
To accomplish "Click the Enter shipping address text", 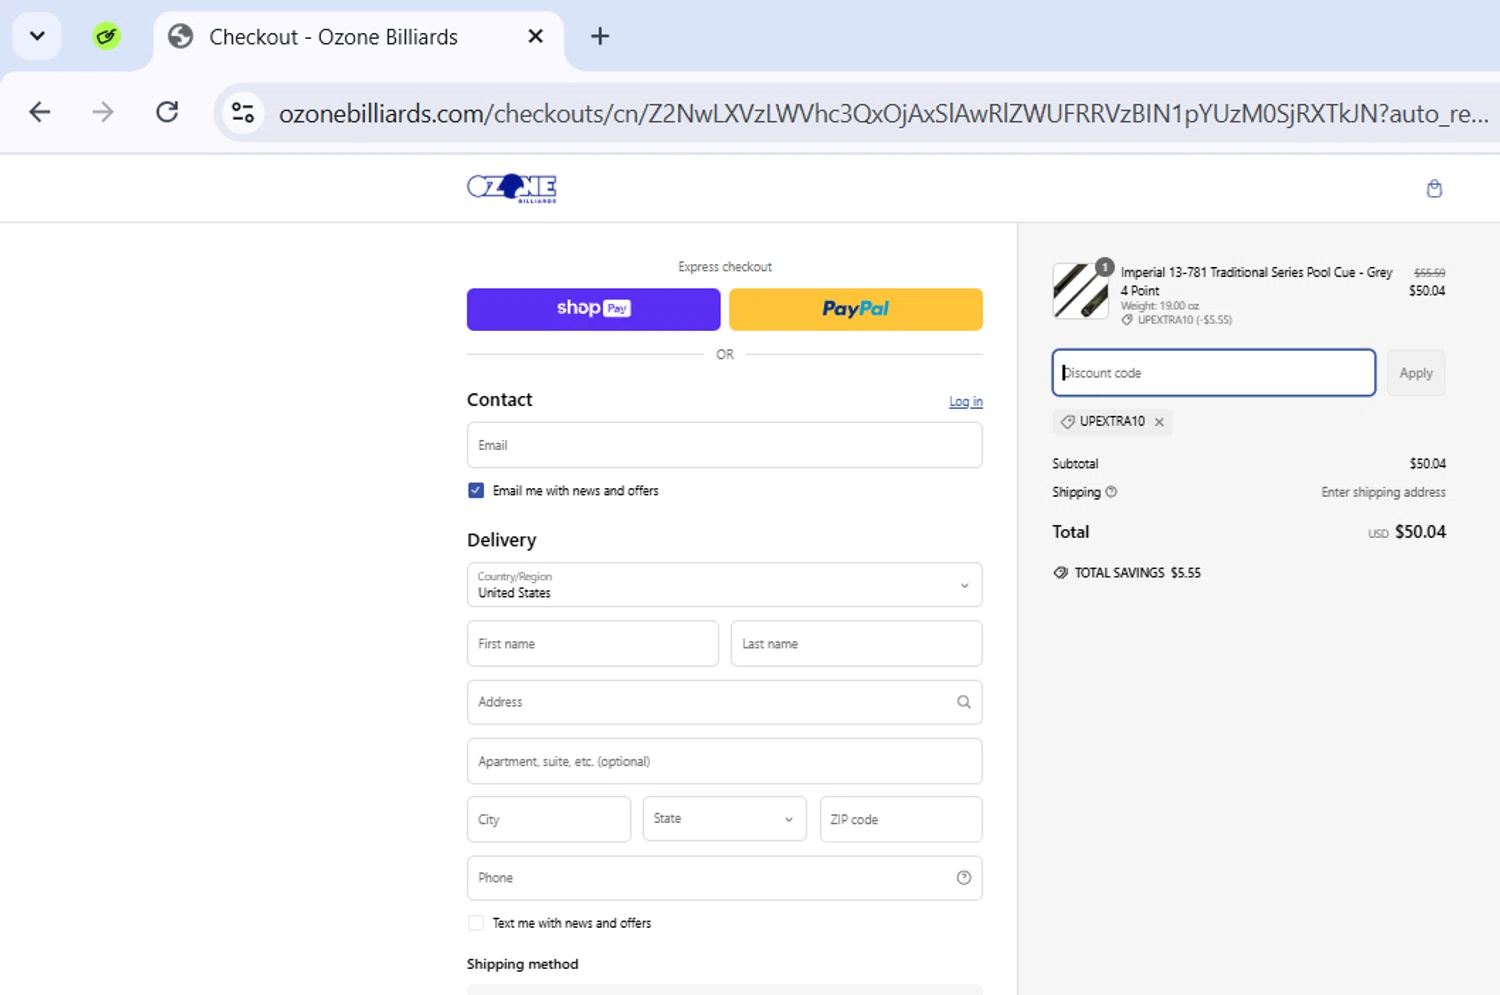I will click(1383, 492).
